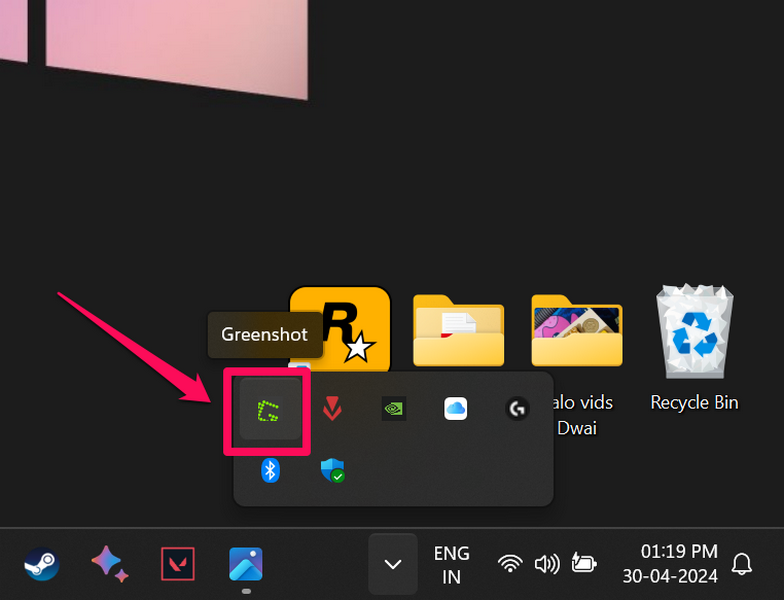Open iCloud from the tray overflow
This screenshot has height=600, width=784.
455,409
